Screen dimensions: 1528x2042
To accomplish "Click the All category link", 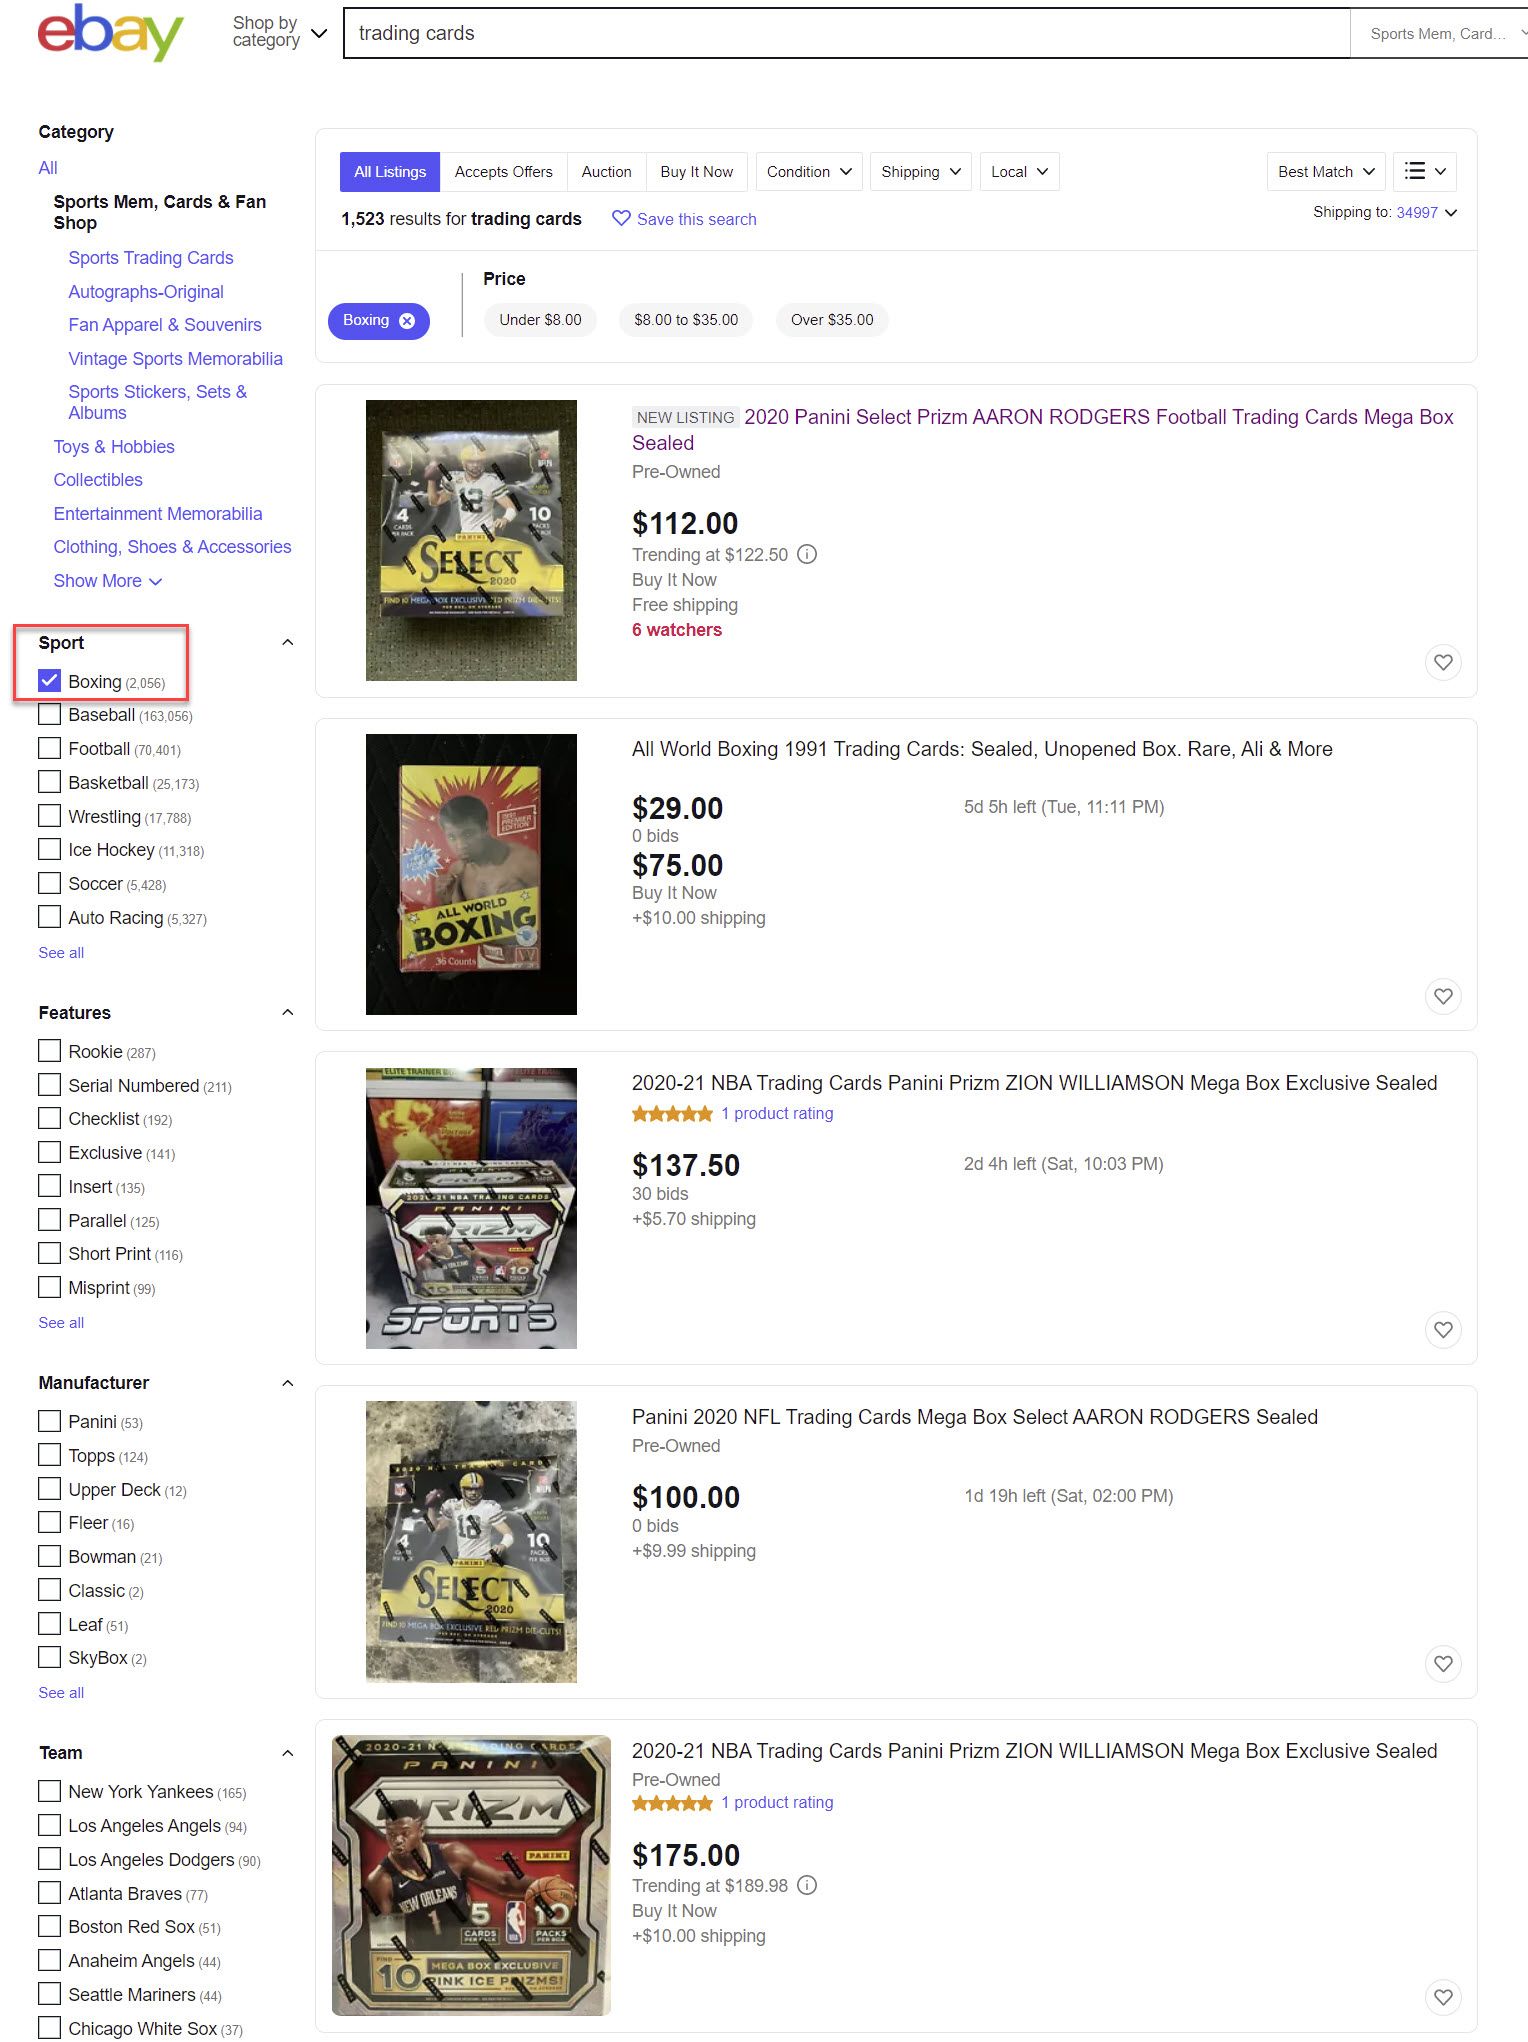I will tap(48, 168).
